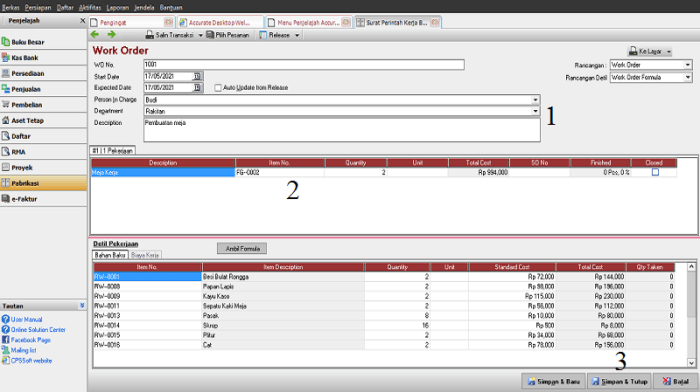Toggle Auto Update from Release checkbox
Viewport: 700px width, 392px height.
pos(218,88)
